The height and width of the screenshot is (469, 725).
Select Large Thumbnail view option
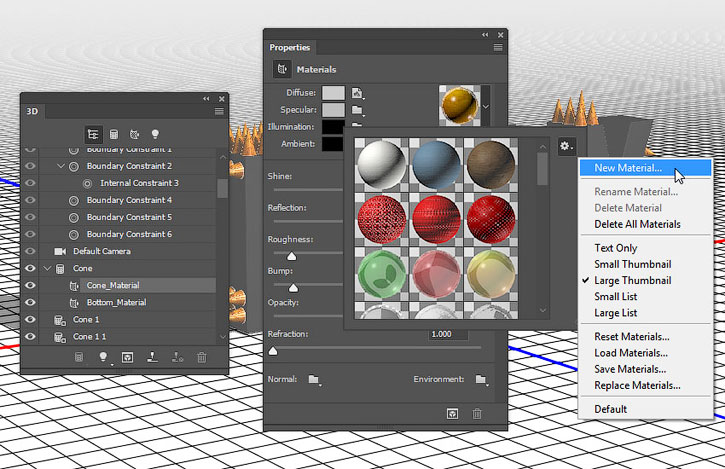633,281
